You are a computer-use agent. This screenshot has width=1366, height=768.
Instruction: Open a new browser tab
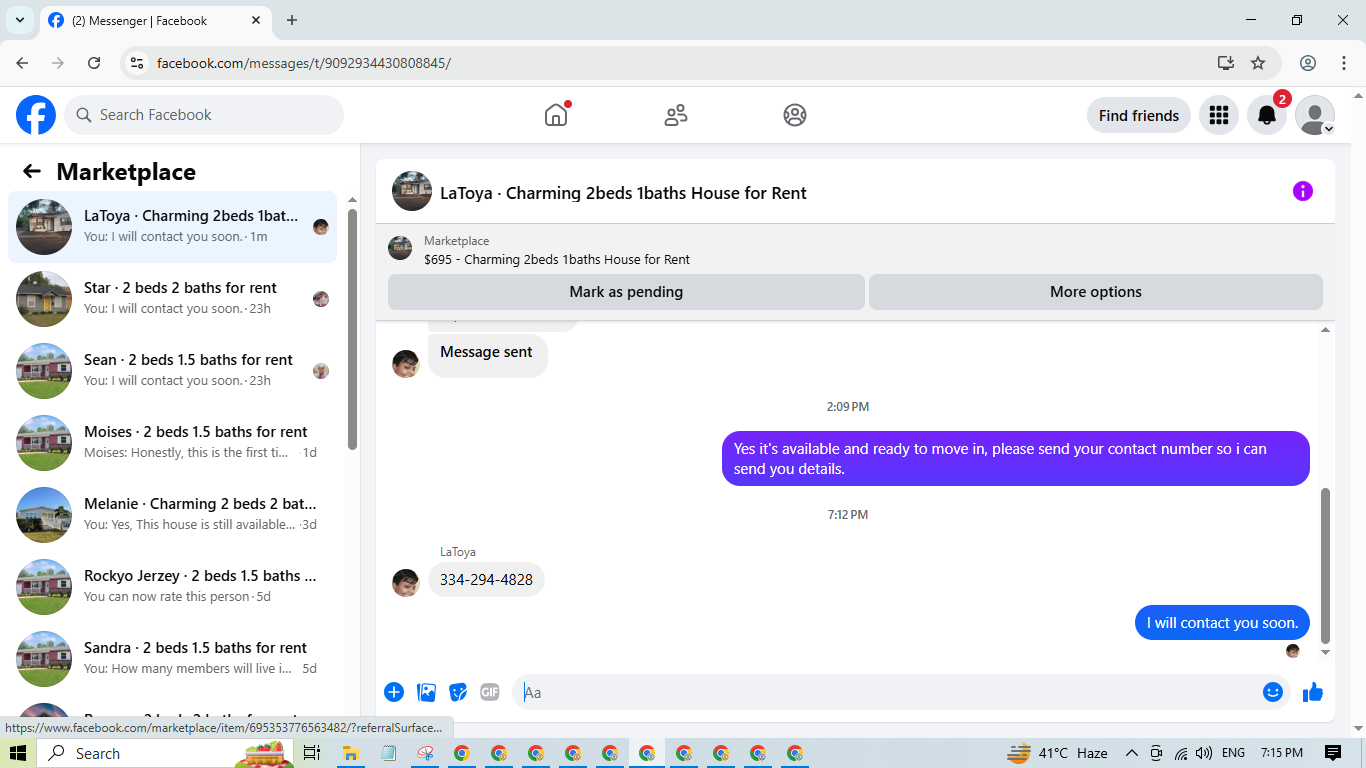[292, 20]
